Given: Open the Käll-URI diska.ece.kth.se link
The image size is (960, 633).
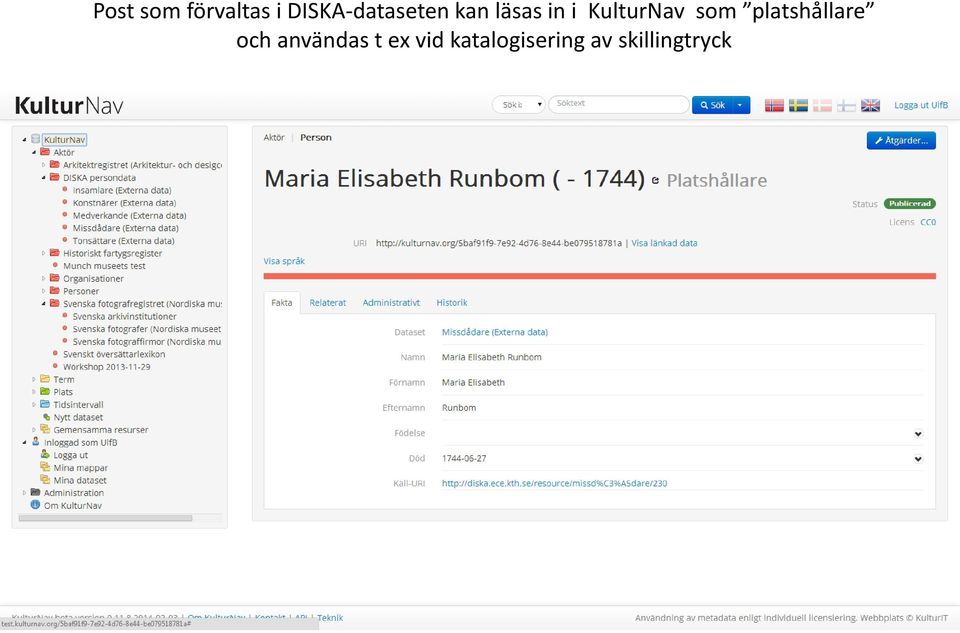Looking at the screenshot, I should click(555, 483).
